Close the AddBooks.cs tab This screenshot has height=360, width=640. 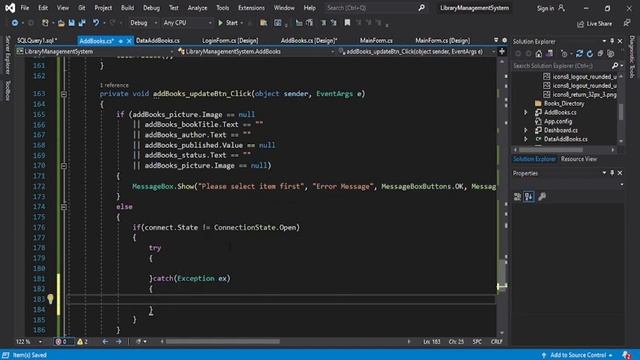click(x=129, y=41)
